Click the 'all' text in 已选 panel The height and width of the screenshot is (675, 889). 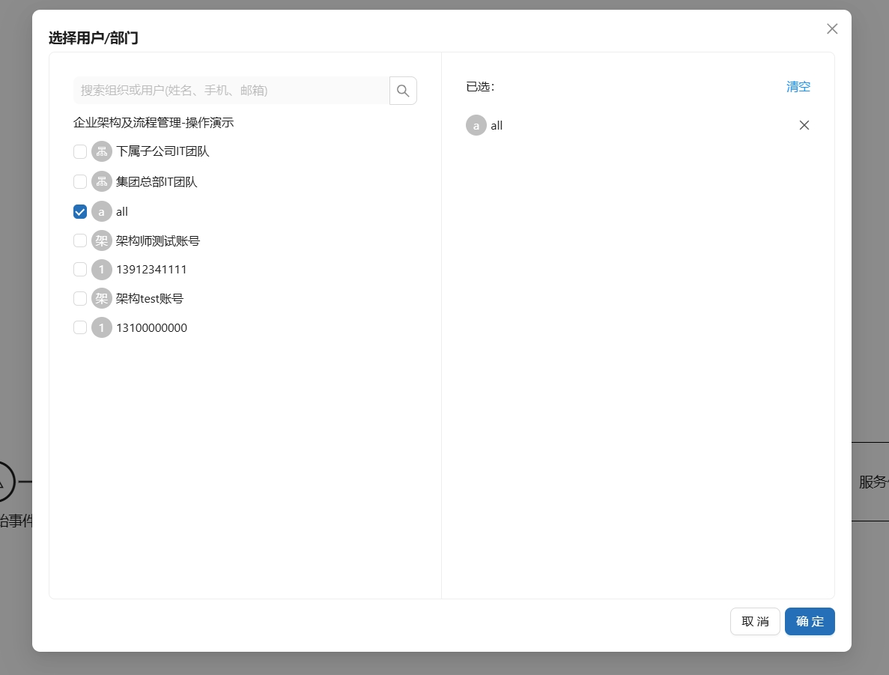pyautogui.click(x=497, y=125)
